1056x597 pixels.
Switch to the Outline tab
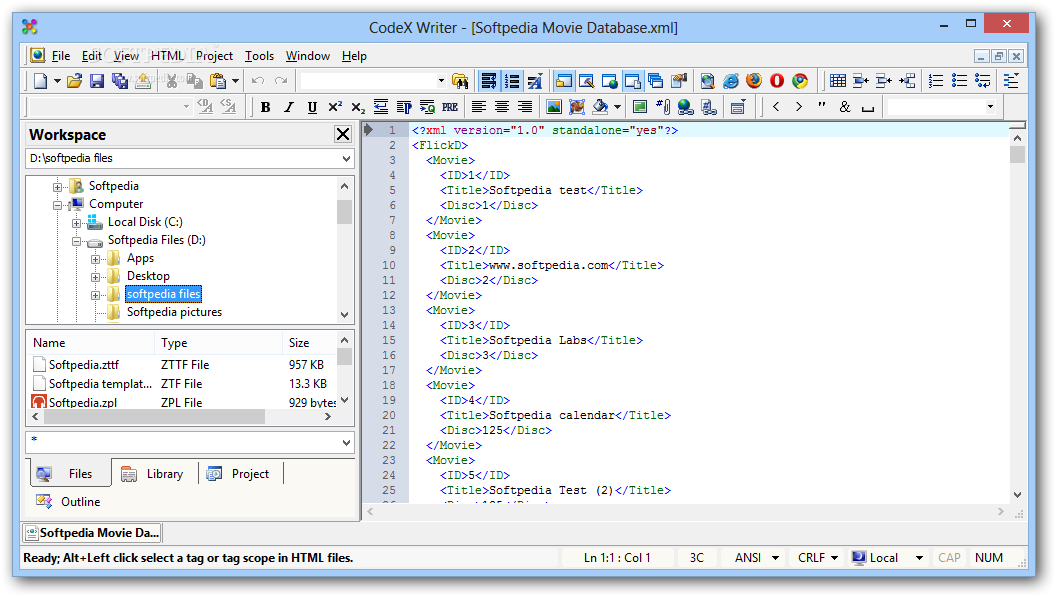[x=69, y=502]
